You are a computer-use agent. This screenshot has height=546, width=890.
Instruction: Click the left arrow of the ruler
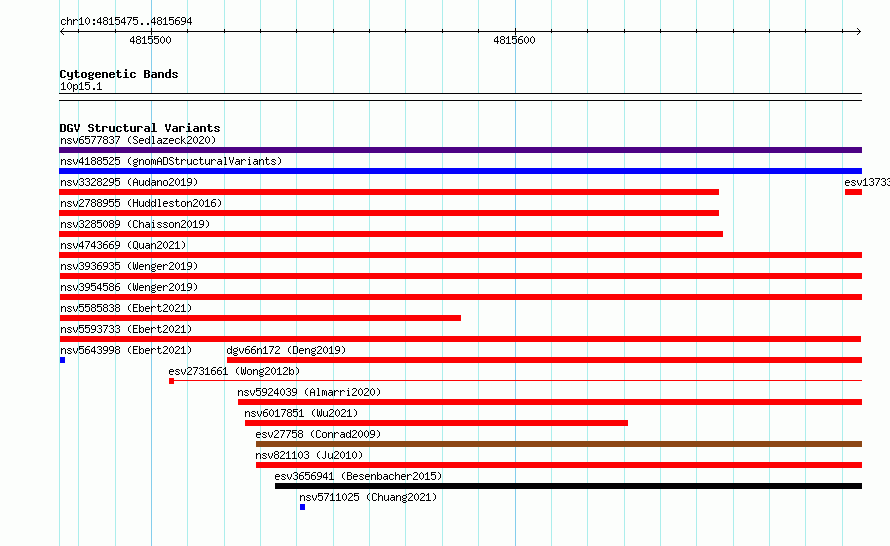click(62, 32)
